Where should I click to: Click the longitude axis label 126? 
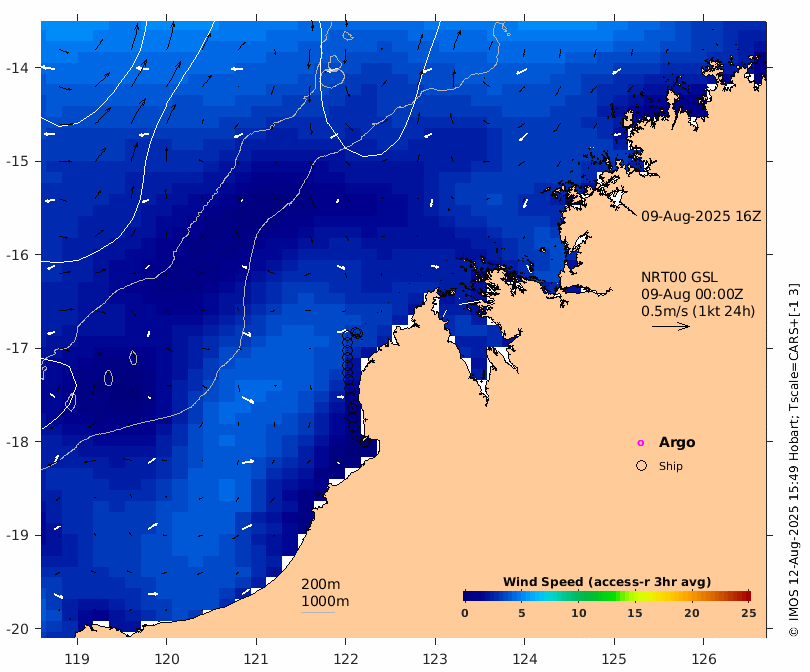pos(704,659)
